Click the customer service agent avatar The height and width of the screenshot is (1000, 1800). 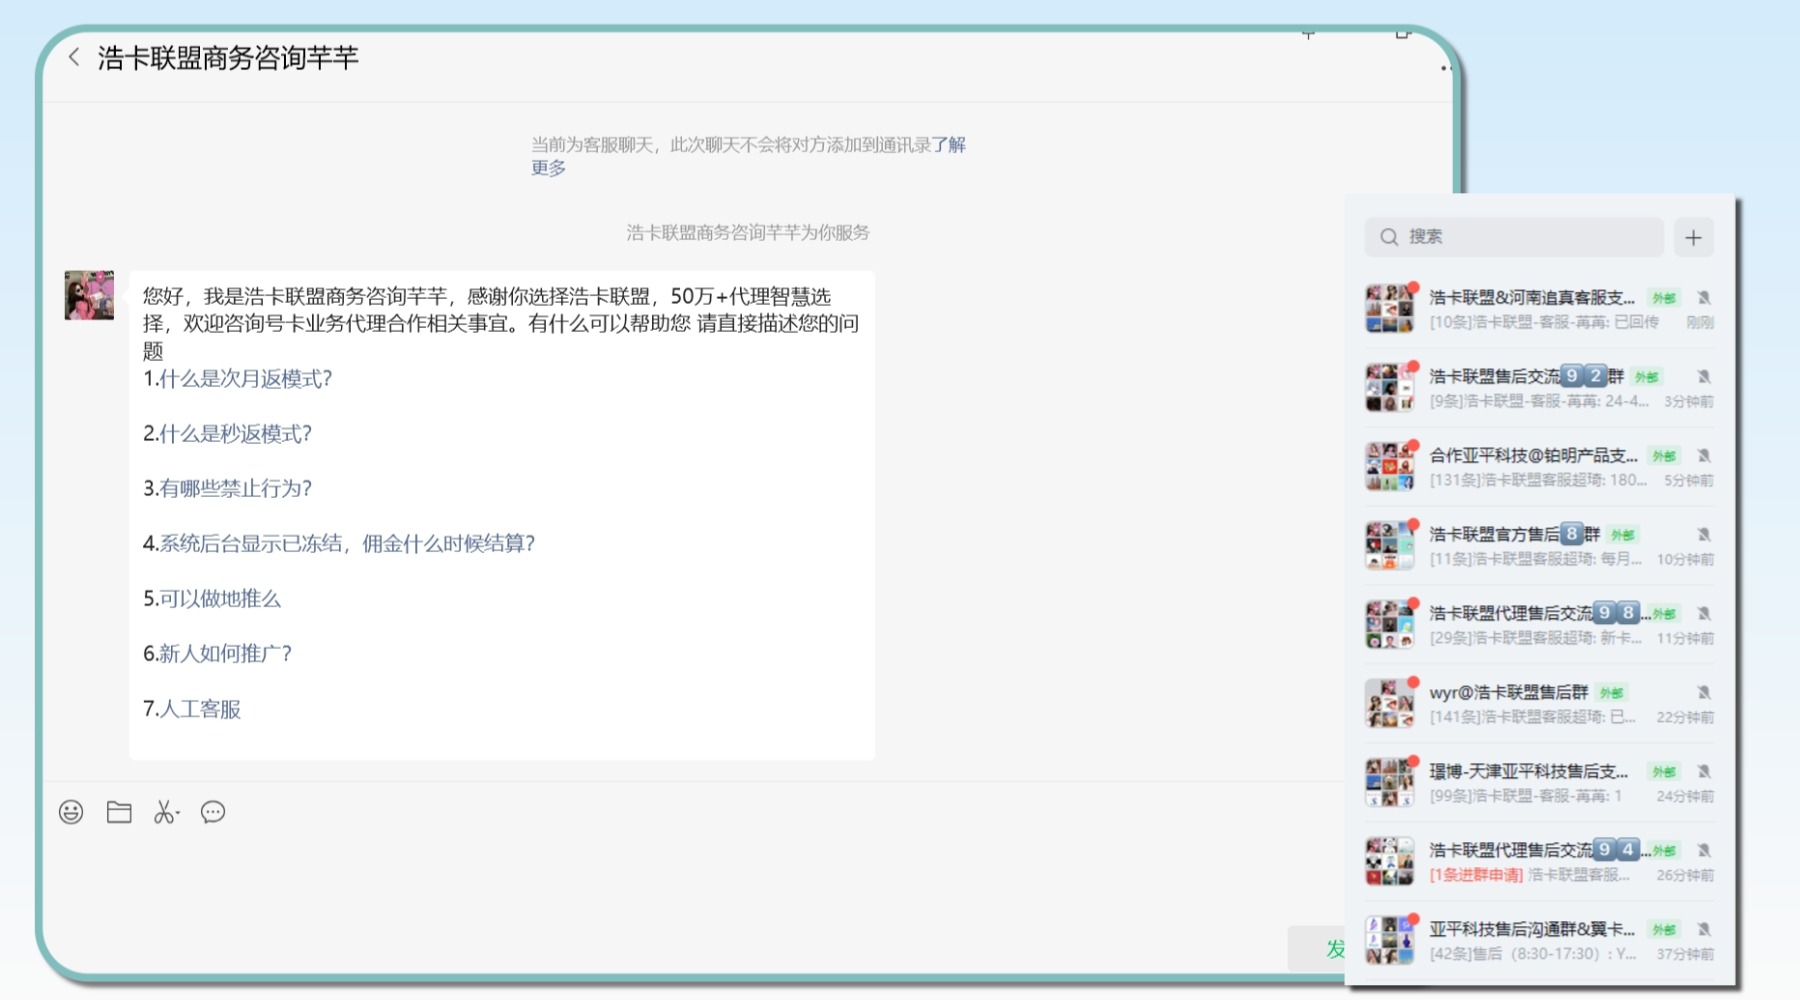[89, 295]
